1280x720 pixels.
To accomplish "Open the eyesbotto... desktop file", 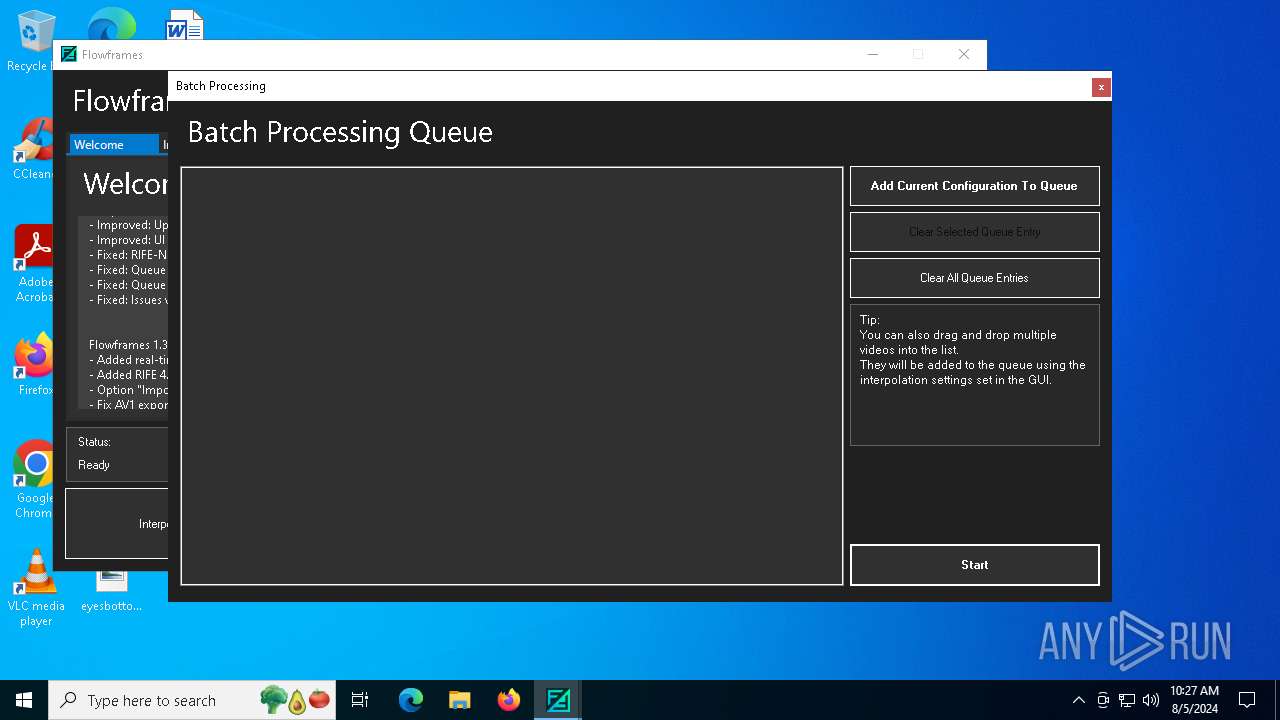I will coord(111,590).
